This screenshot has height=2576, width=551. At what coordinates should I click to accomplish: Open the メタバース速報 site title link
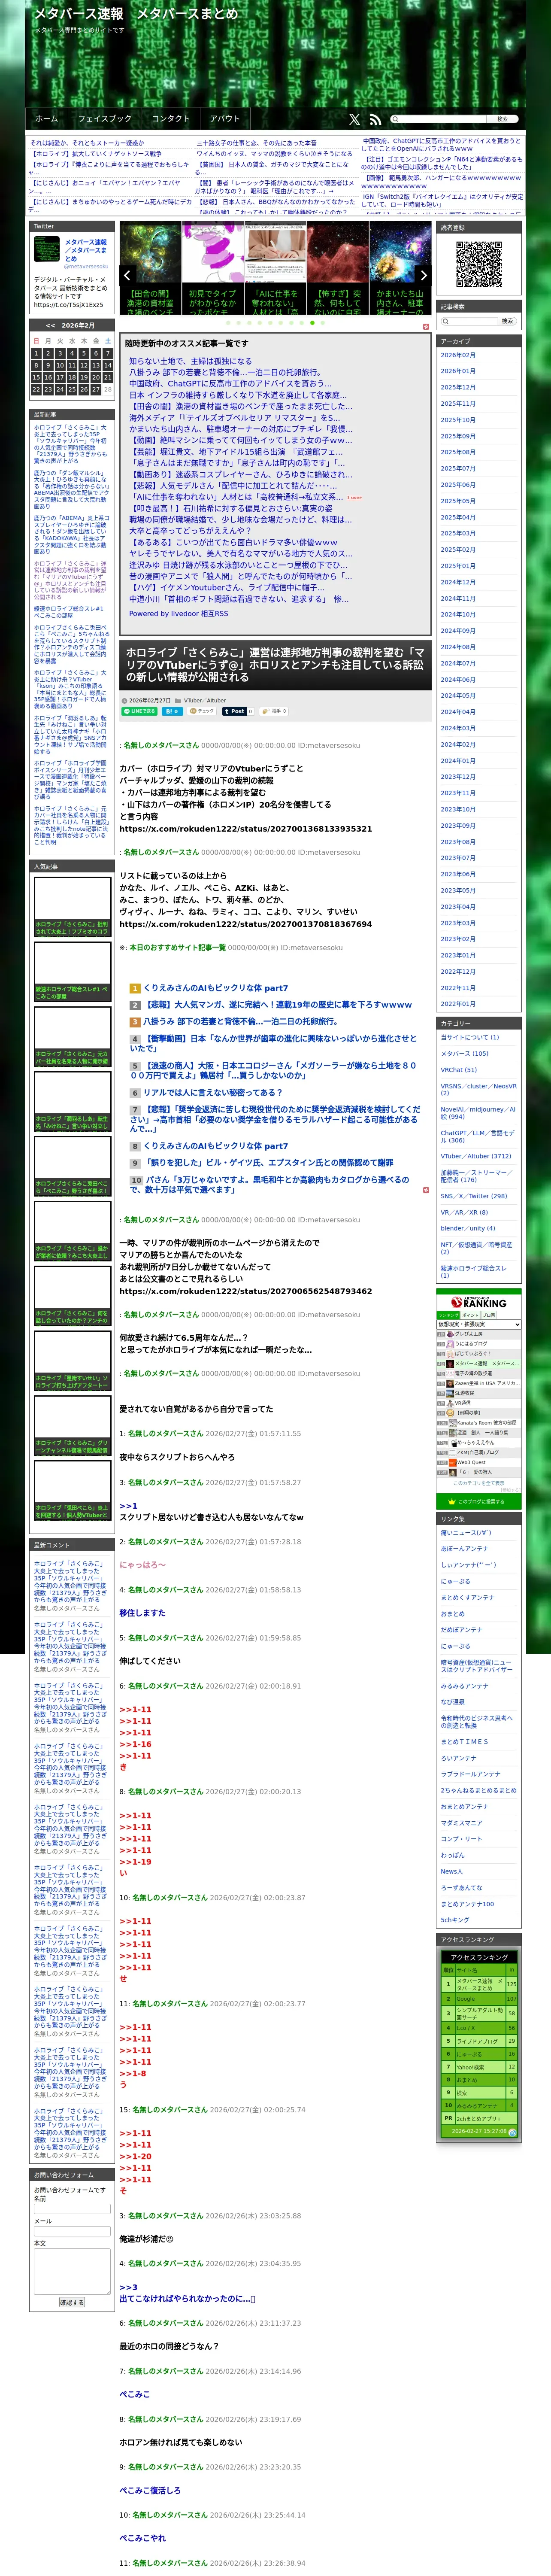click(137, 14)
